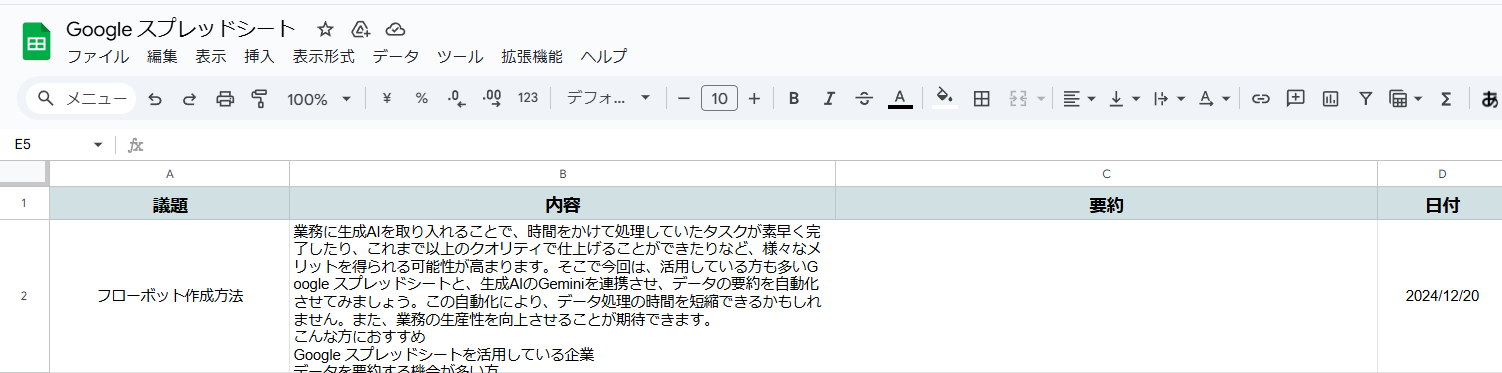Decrease font size with minus button
Viewport: 1502px width, 373px height.
coord(684,99)
